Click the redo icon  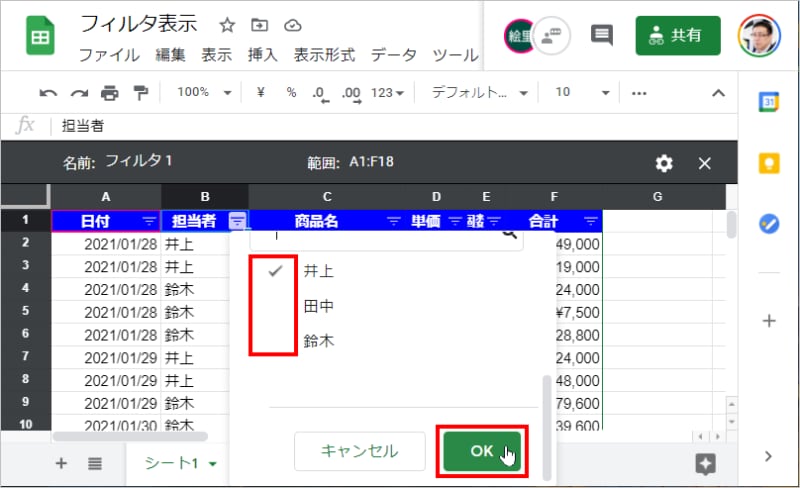79,93
